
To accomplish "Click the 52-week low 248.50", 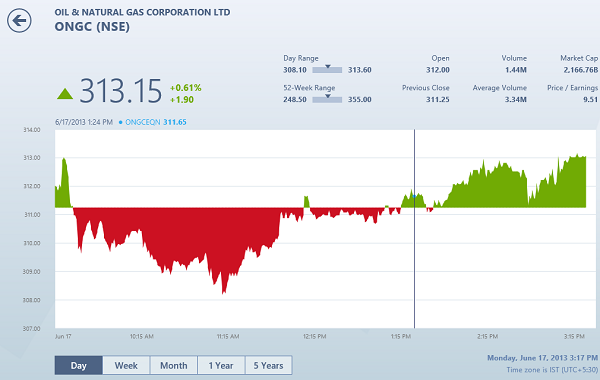I will pyautogui.click(x=295, y=99).
